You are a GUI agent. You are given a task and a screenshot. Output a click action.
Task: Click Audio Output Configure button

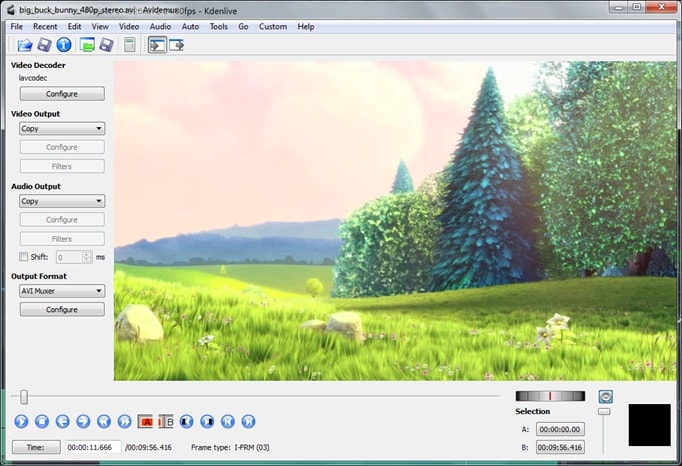coord(62,220)
